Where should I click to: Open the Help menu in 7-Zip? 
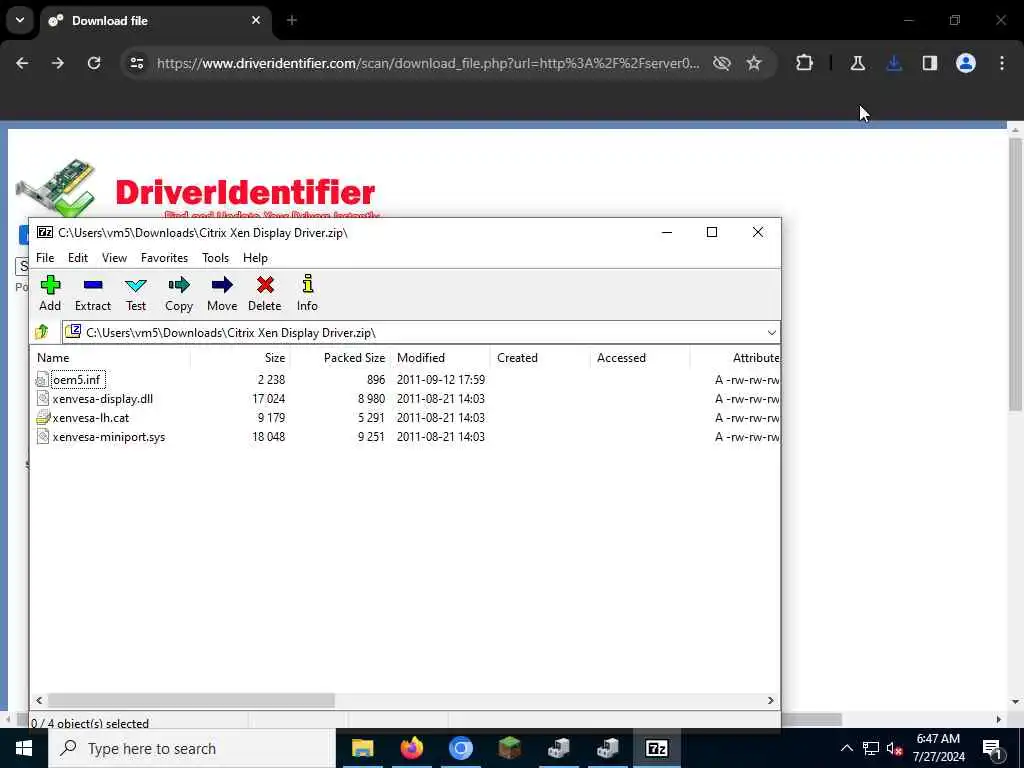tap(255, 258)
